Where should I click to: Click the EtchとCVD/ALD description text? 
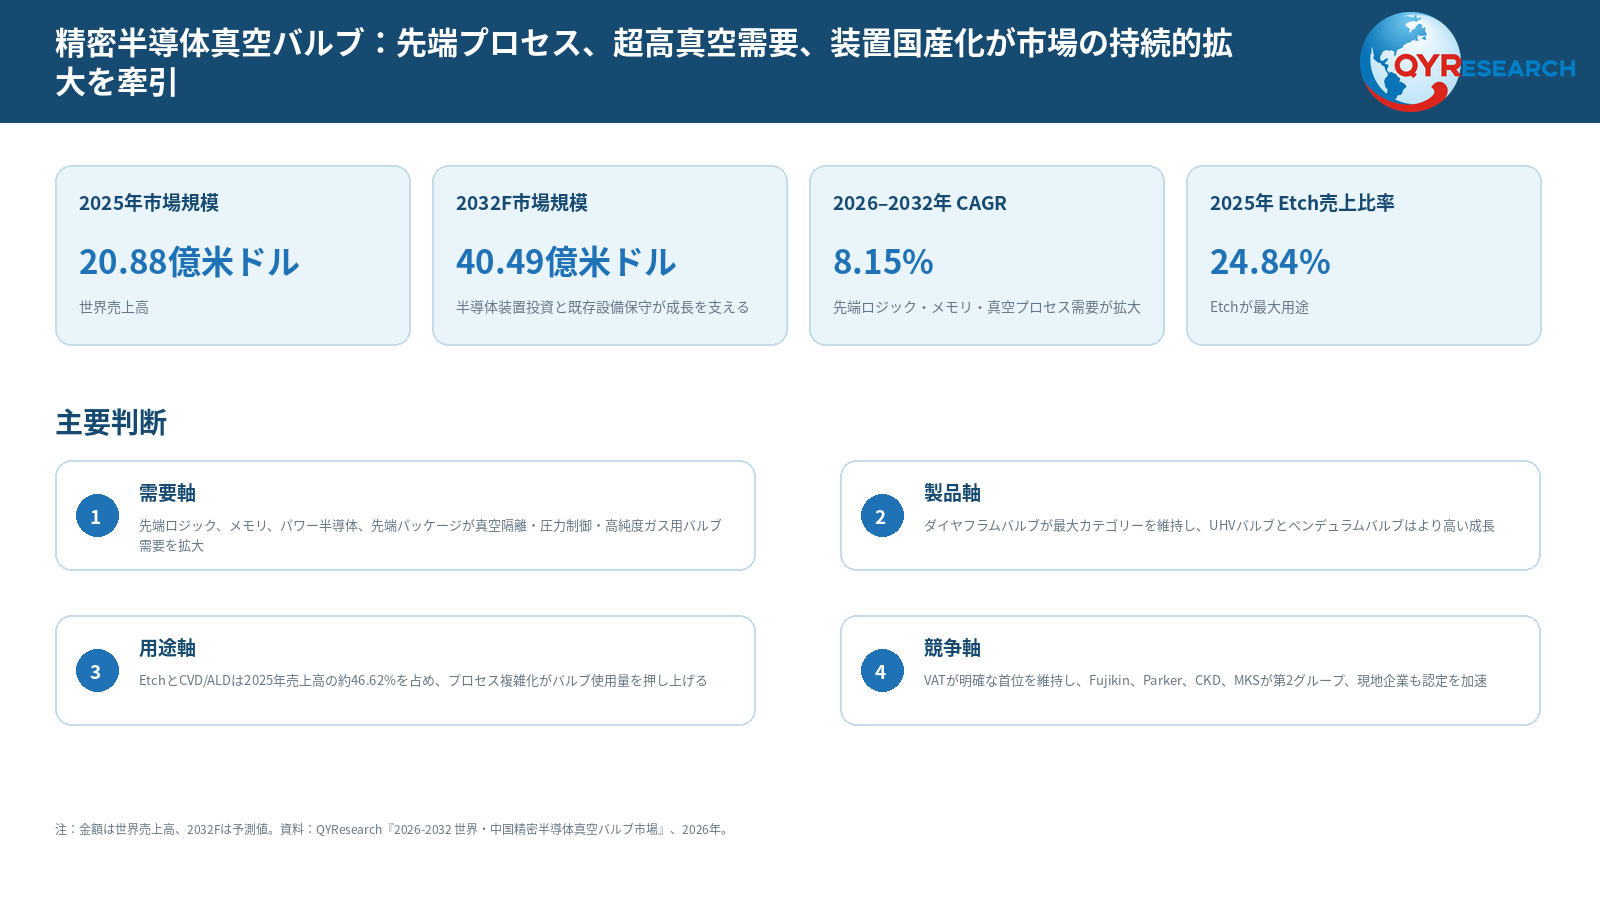point(423,680)
